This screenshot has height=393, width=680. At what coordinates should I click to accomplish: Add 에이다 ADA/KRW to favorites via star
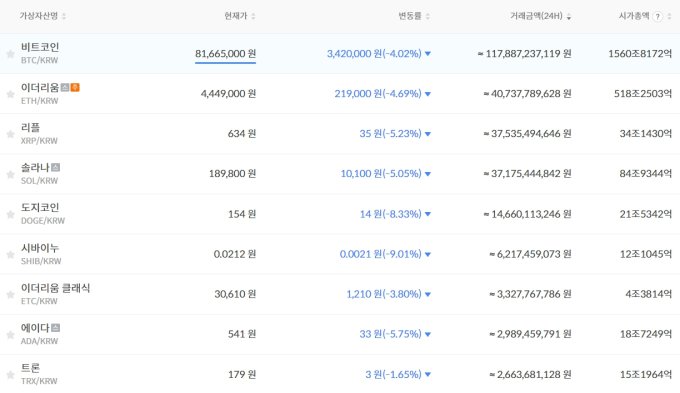[x=10, y=334]
